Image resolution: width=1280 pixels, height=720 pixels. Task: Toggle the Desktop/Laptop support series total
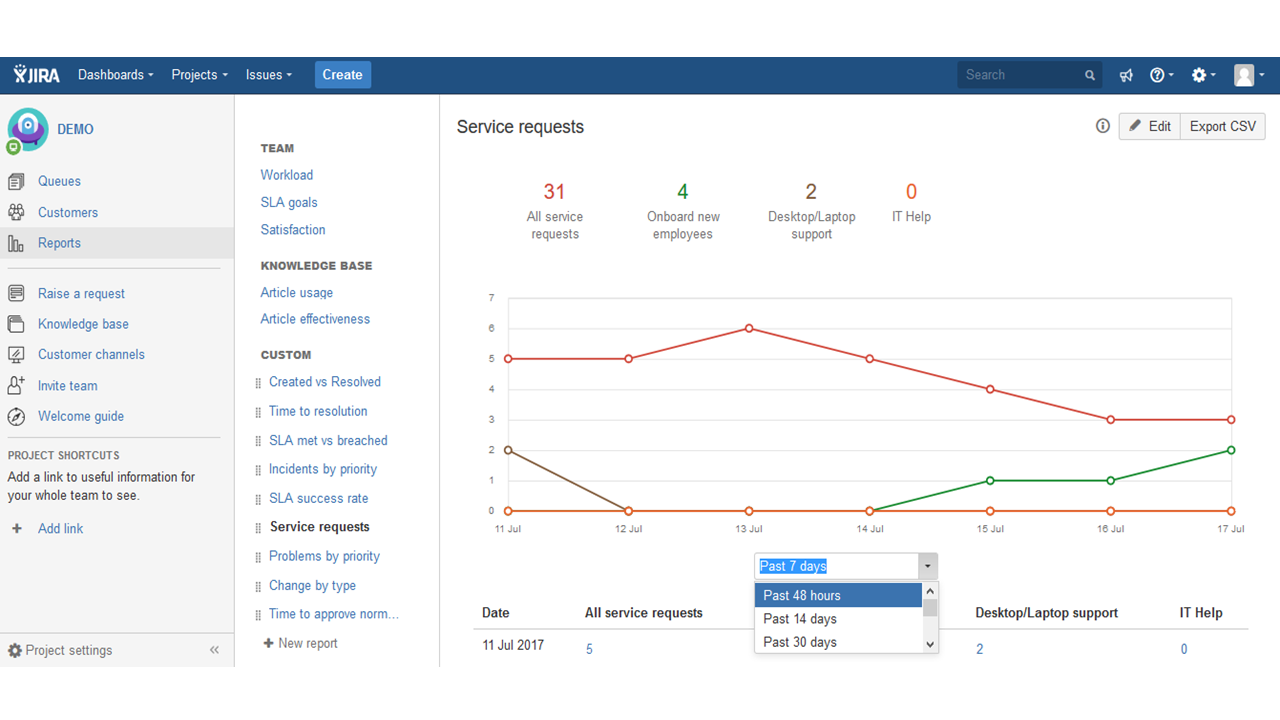coord(811,210)
